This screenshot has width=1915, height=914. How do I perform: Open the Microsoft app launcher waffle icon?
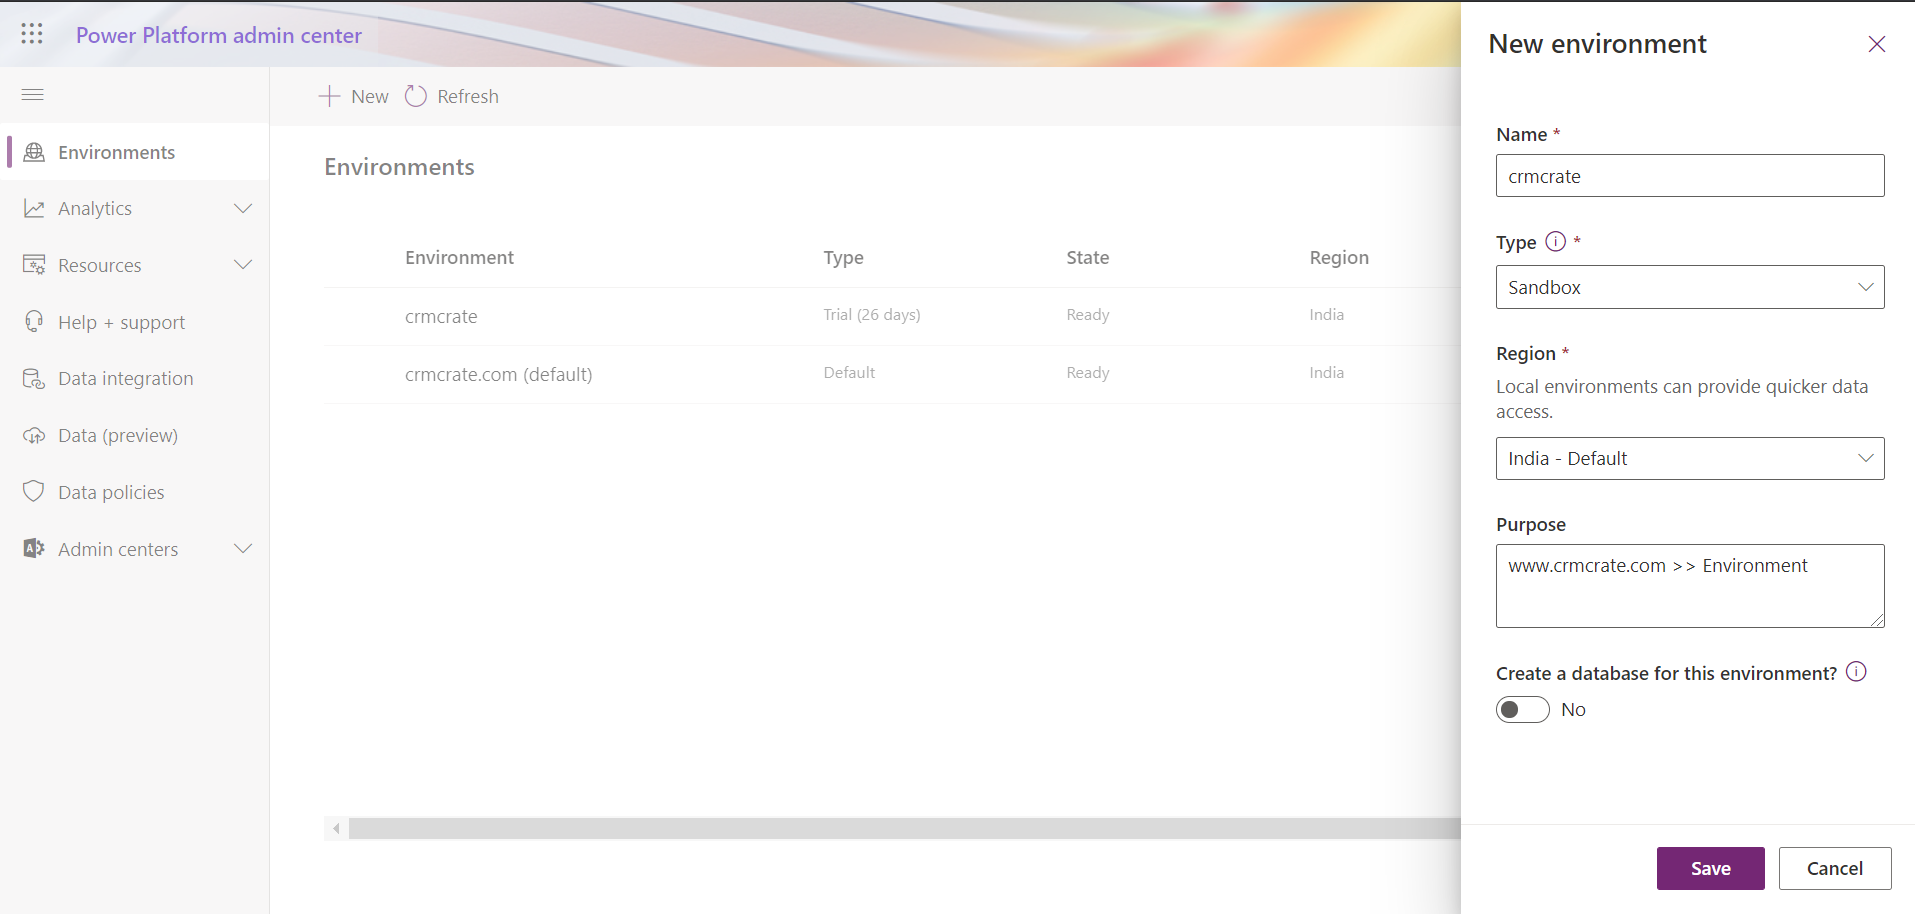31,33
